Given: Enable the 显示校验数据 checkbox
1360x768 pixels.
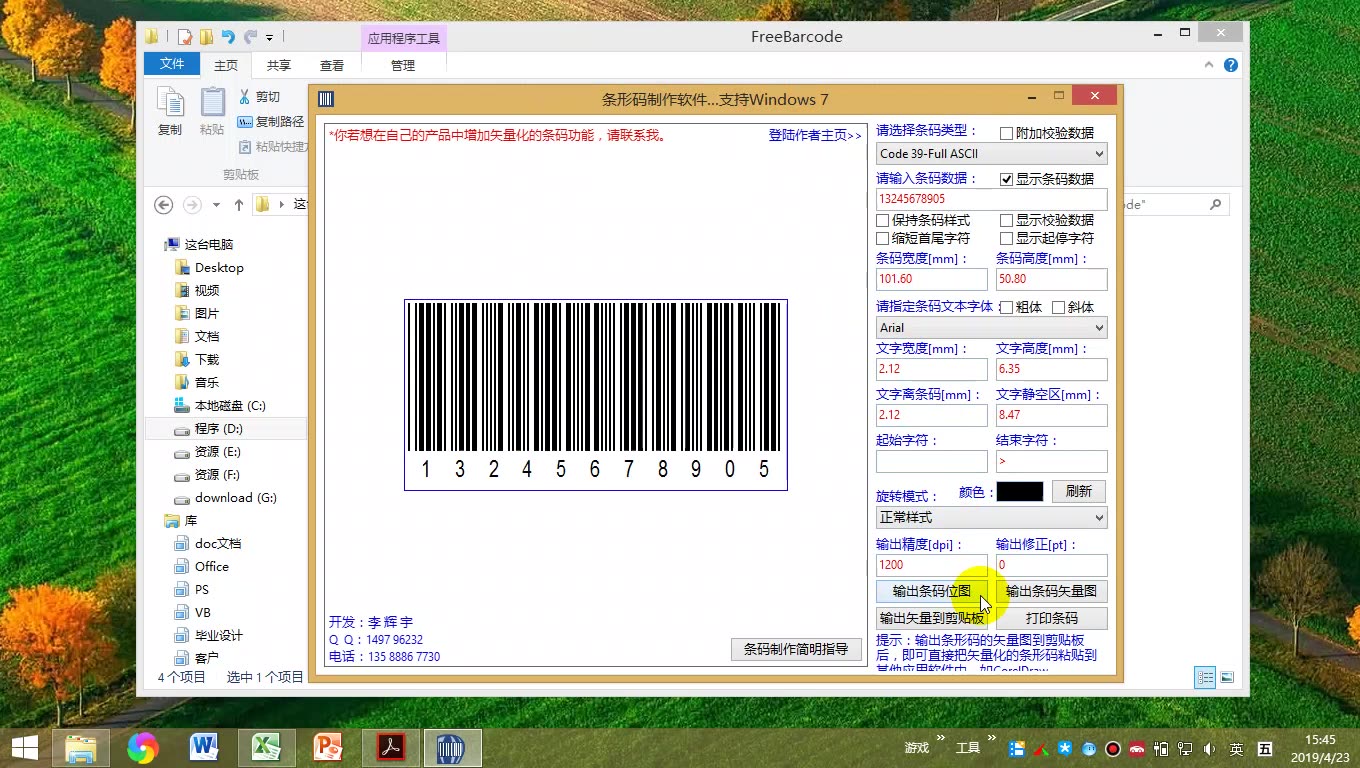Looking at the screenshot, I should (1007, 220).
